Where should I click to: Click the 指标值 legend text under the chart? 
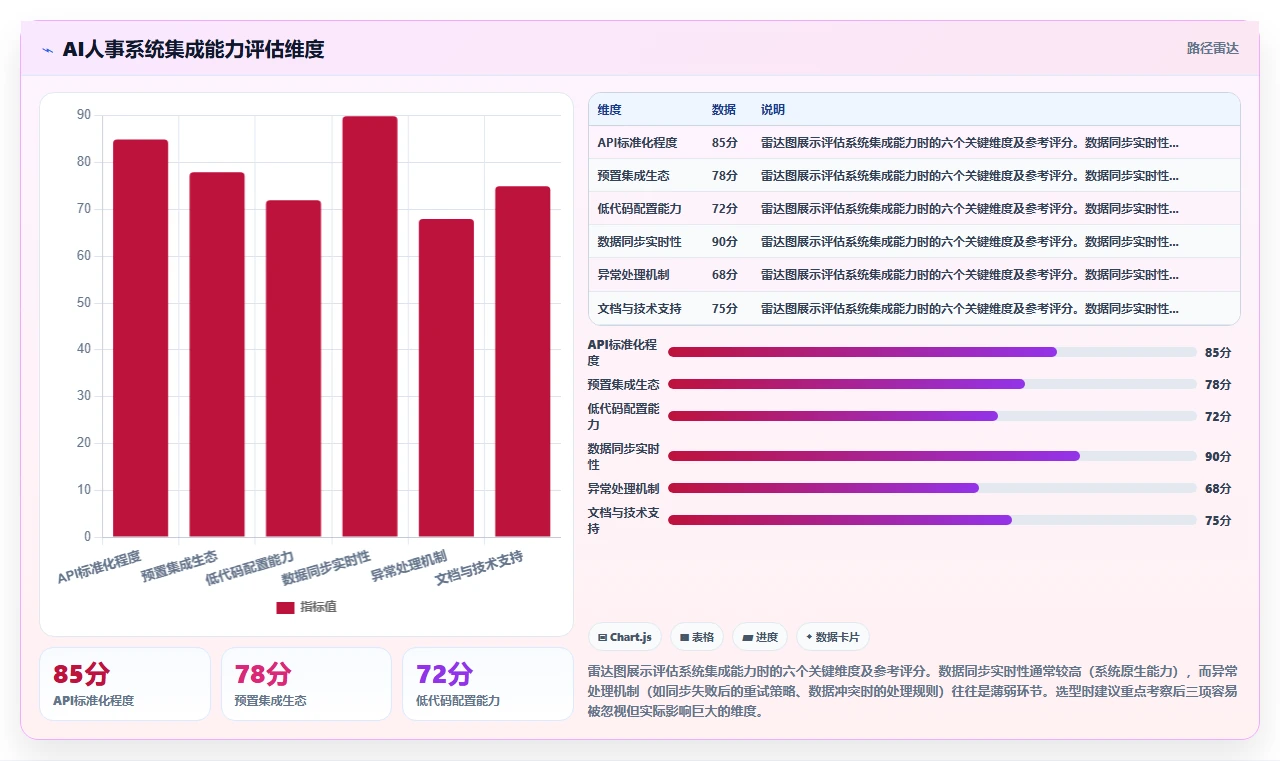pyautogui.click(x=318, y=607)
